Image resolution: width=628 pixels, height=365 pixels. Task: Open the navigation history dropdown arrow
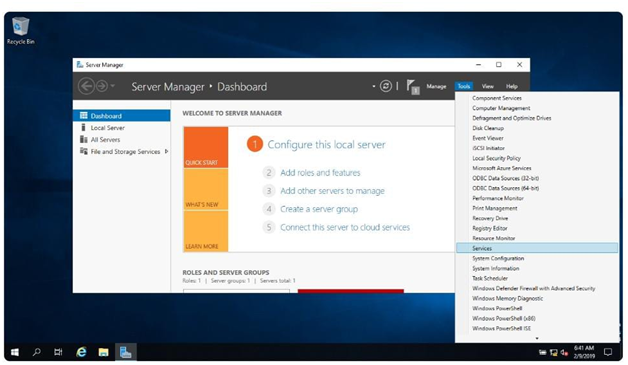pyautogui.click(x=113, y=85)
